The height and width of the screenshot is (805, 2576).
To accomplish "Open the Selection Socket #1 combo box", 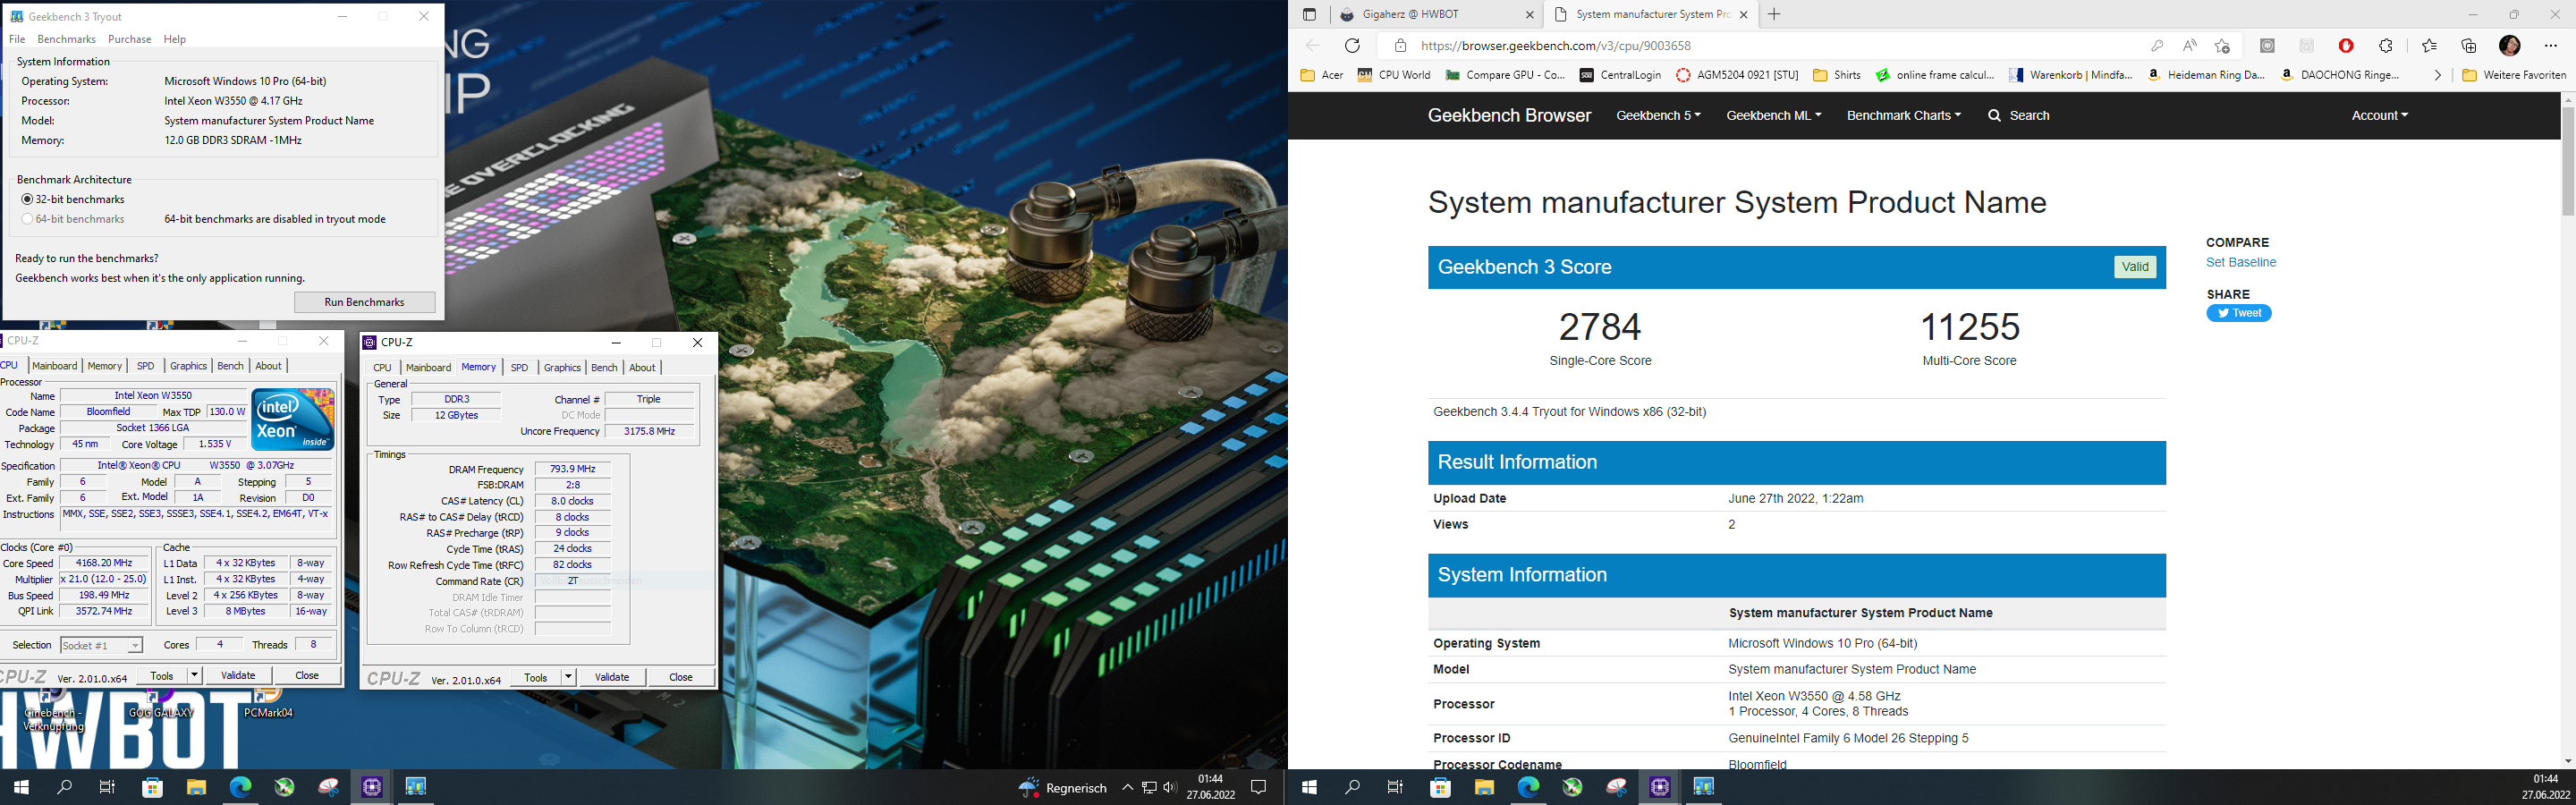I will point(102,646).
